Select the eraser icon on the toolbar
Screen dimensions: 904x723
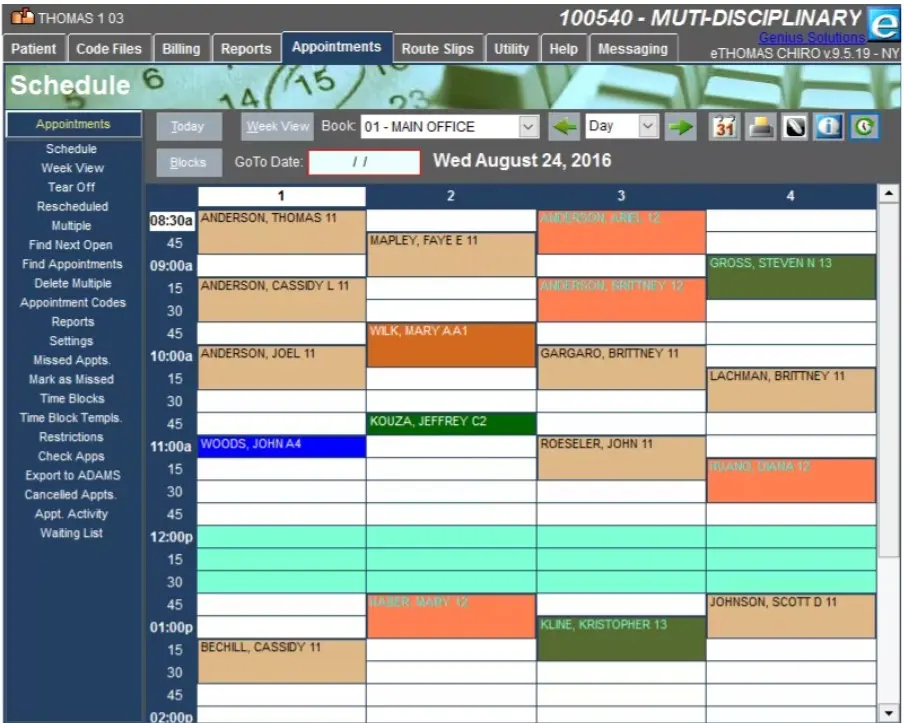pyautogui.click(x=795, y=128)
